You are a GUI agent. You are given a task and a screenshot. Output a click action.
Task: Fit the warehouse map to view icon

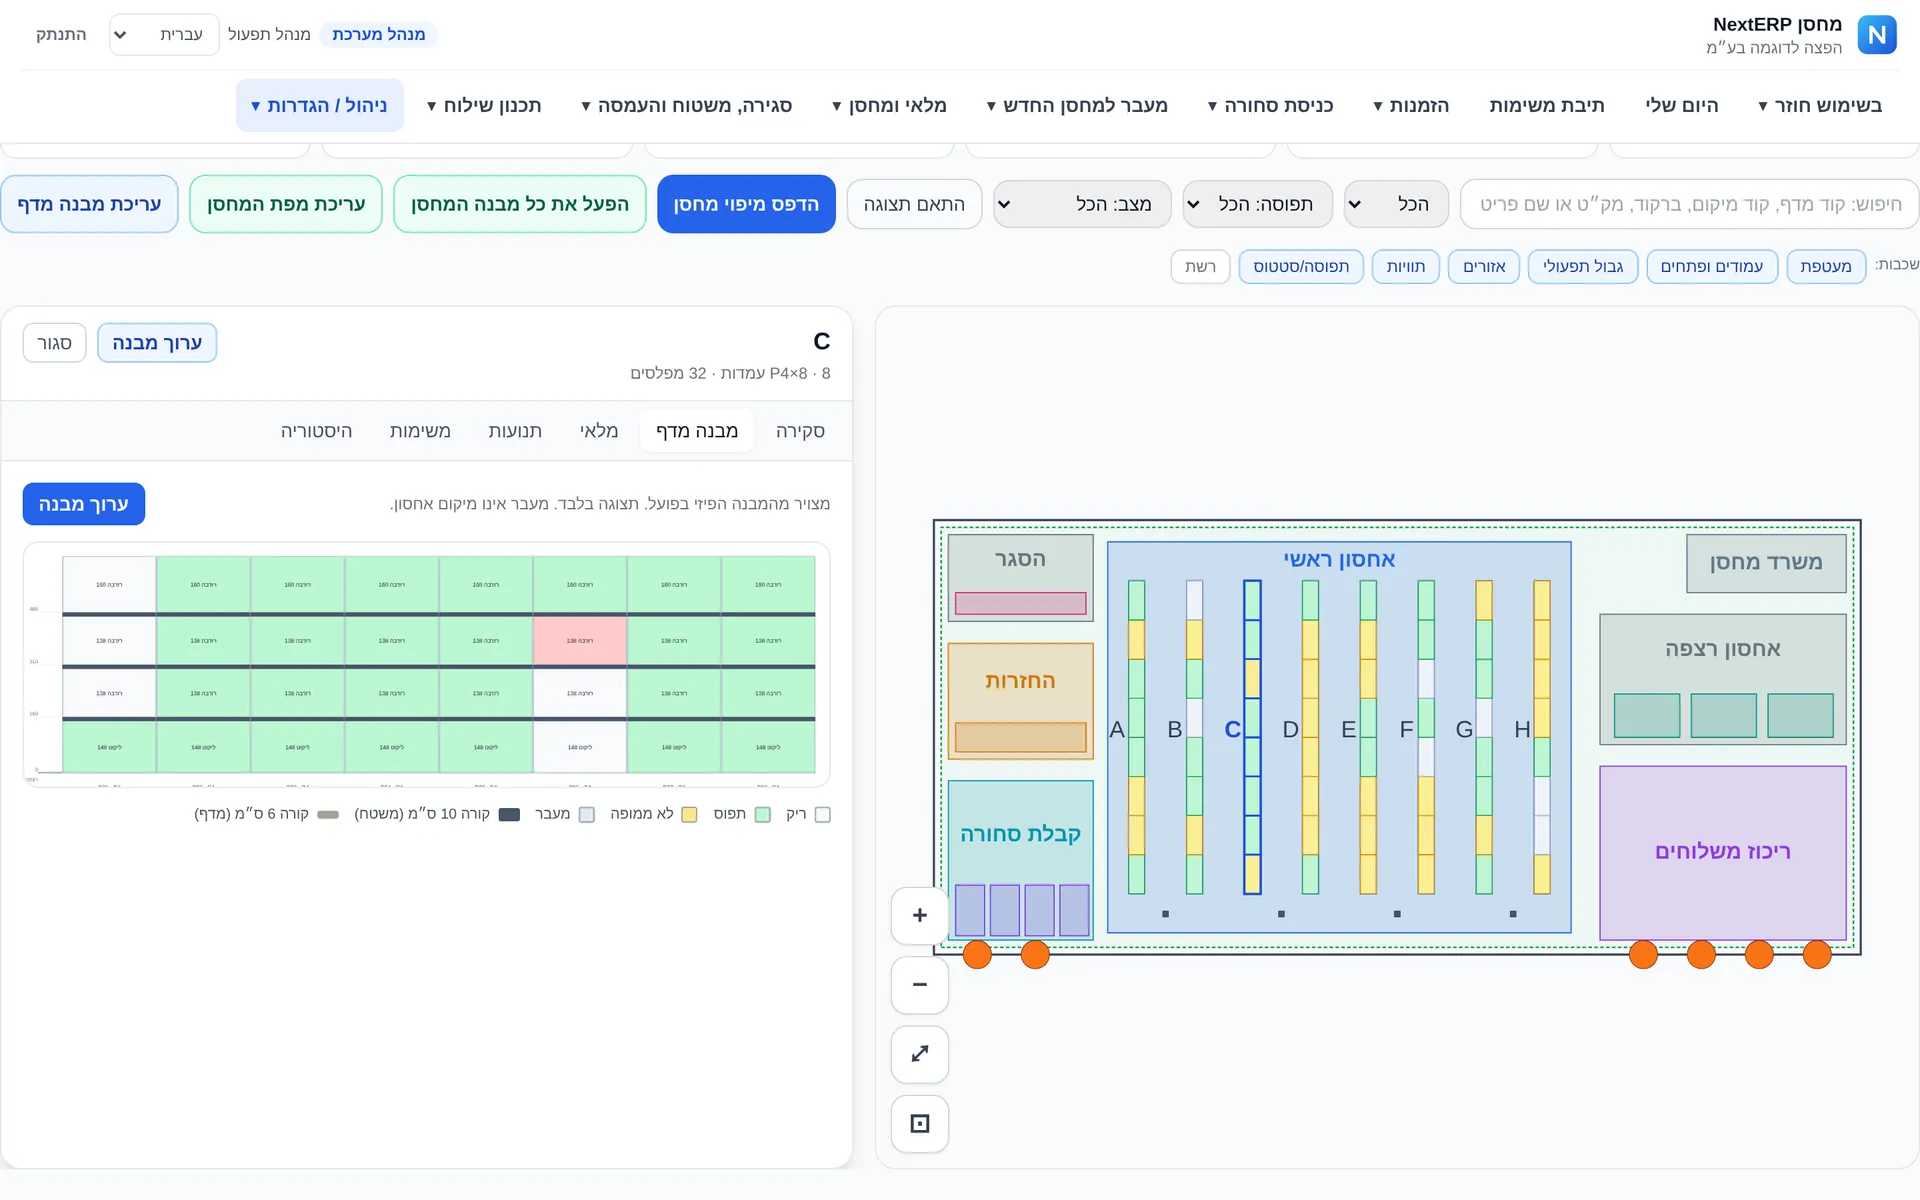click(x=920, y=1124)
